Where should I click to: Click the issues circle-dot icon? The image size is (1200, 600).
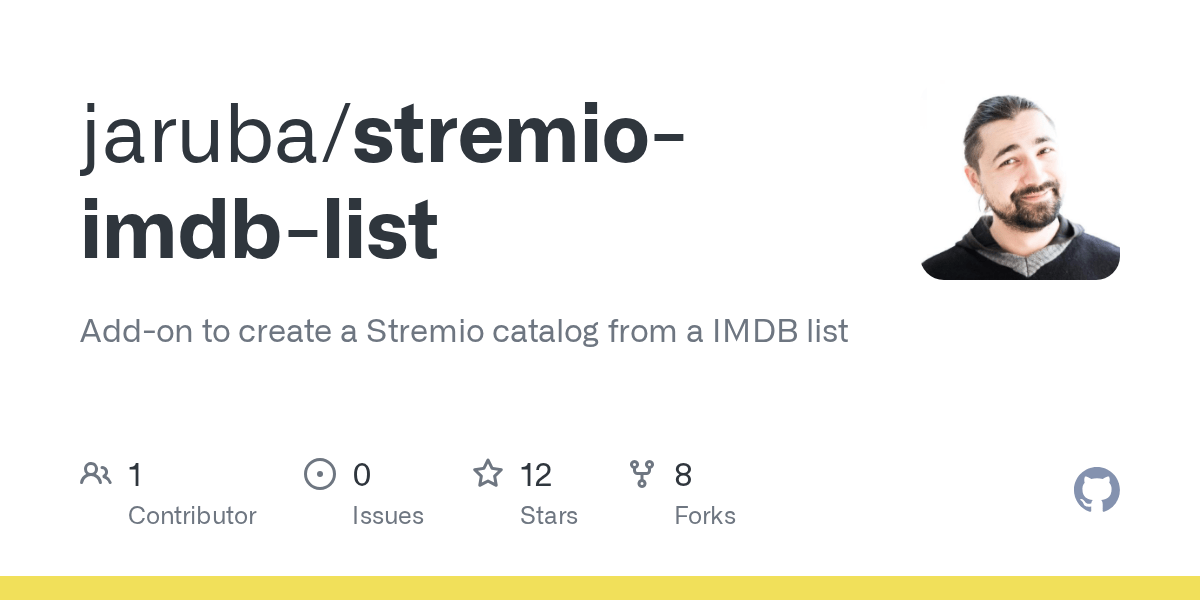tap(320, 474)
